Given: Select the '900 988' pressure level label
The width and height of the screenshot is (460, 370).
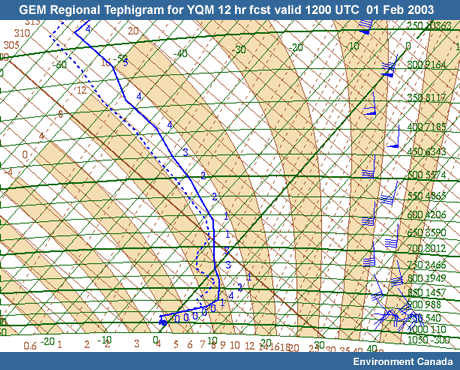Looking at the screenshot, I should (424, 304).
